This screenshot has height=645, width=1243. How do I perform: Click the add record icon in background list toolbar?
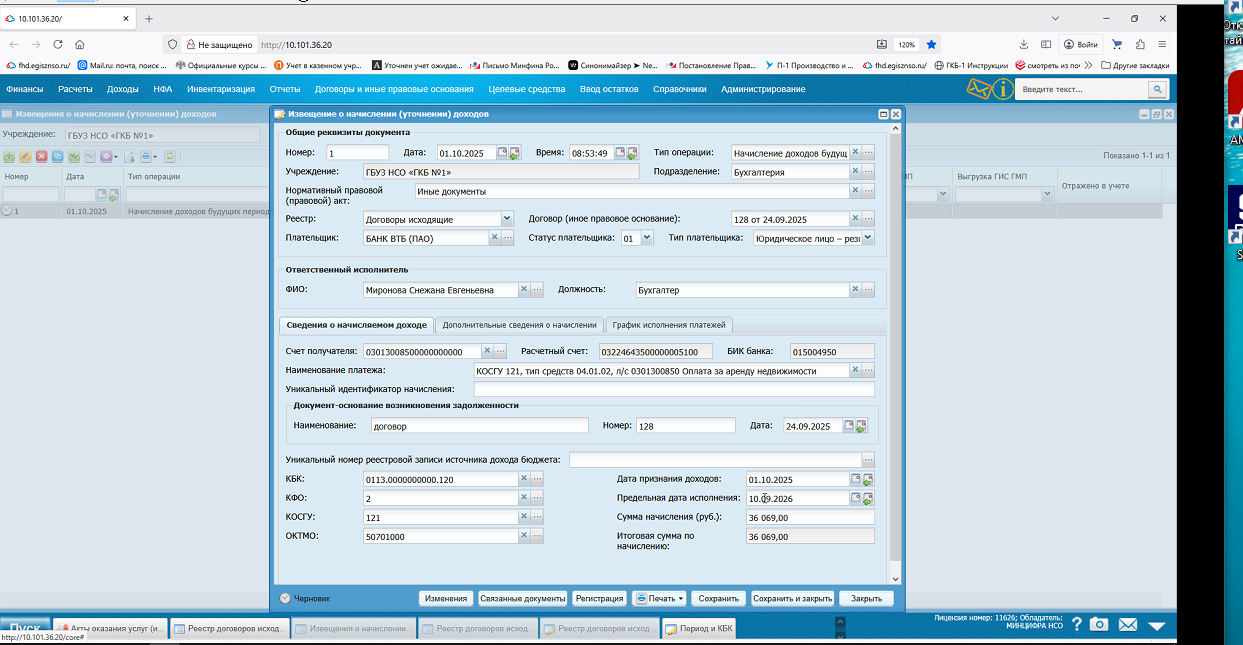click(10, 157)
